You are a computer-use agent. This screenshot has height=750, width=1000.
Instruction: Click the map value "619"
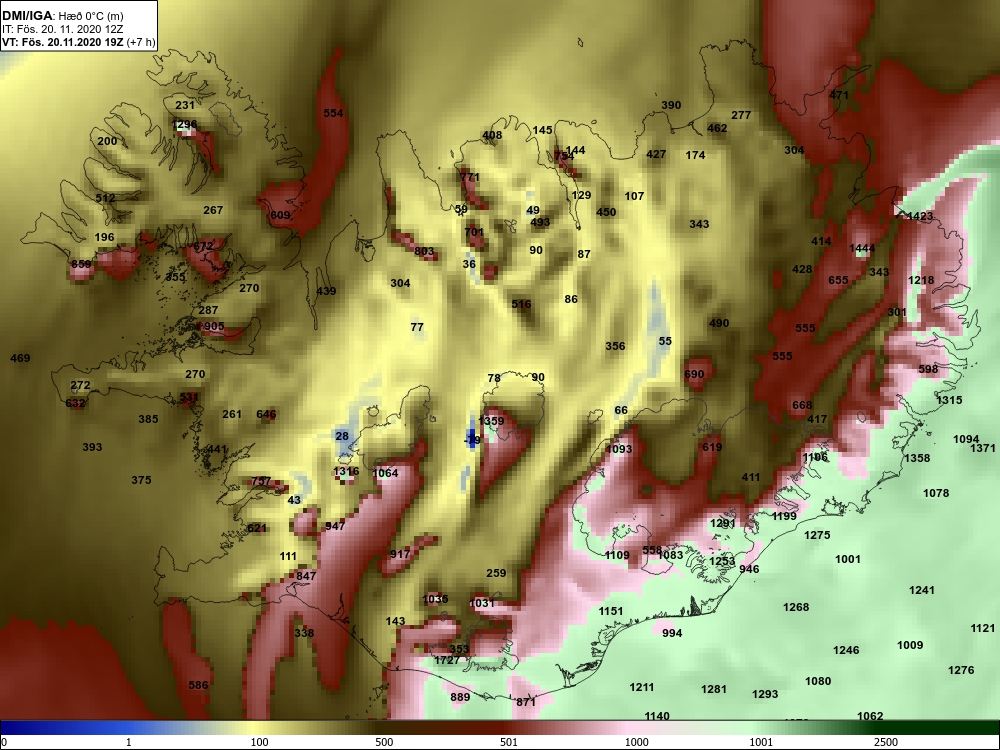point(712,448)
